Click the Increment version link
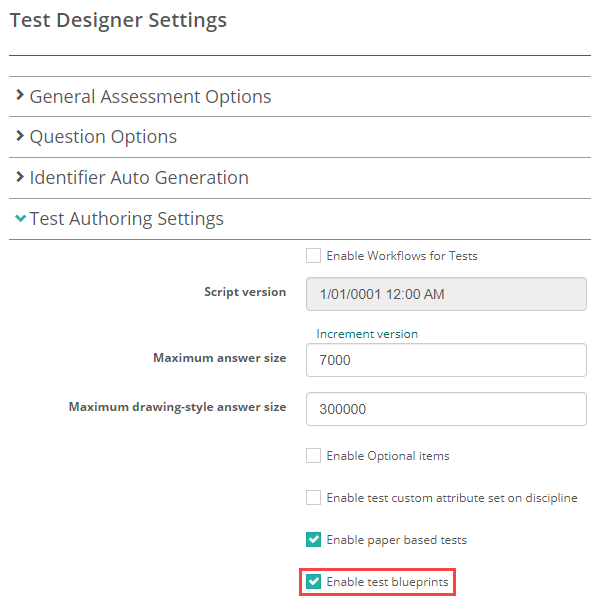 (367, 334)
